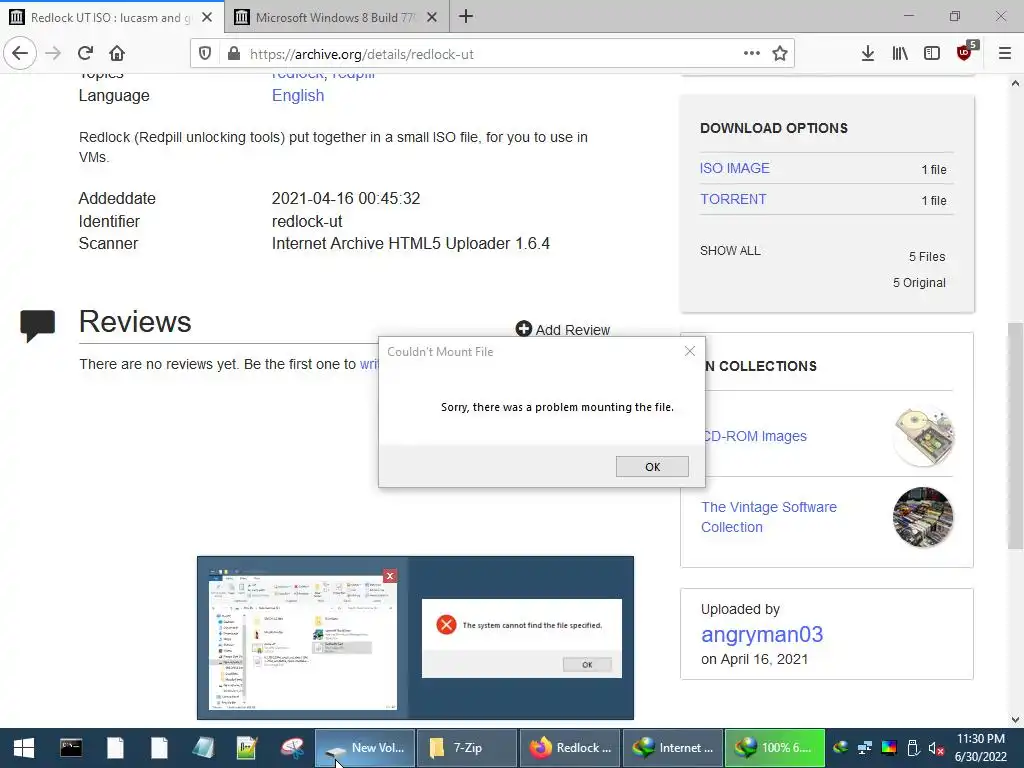Screen dimensions: 1024x768
Task: Open tracking protection shield icon
Action: [205, 54]
